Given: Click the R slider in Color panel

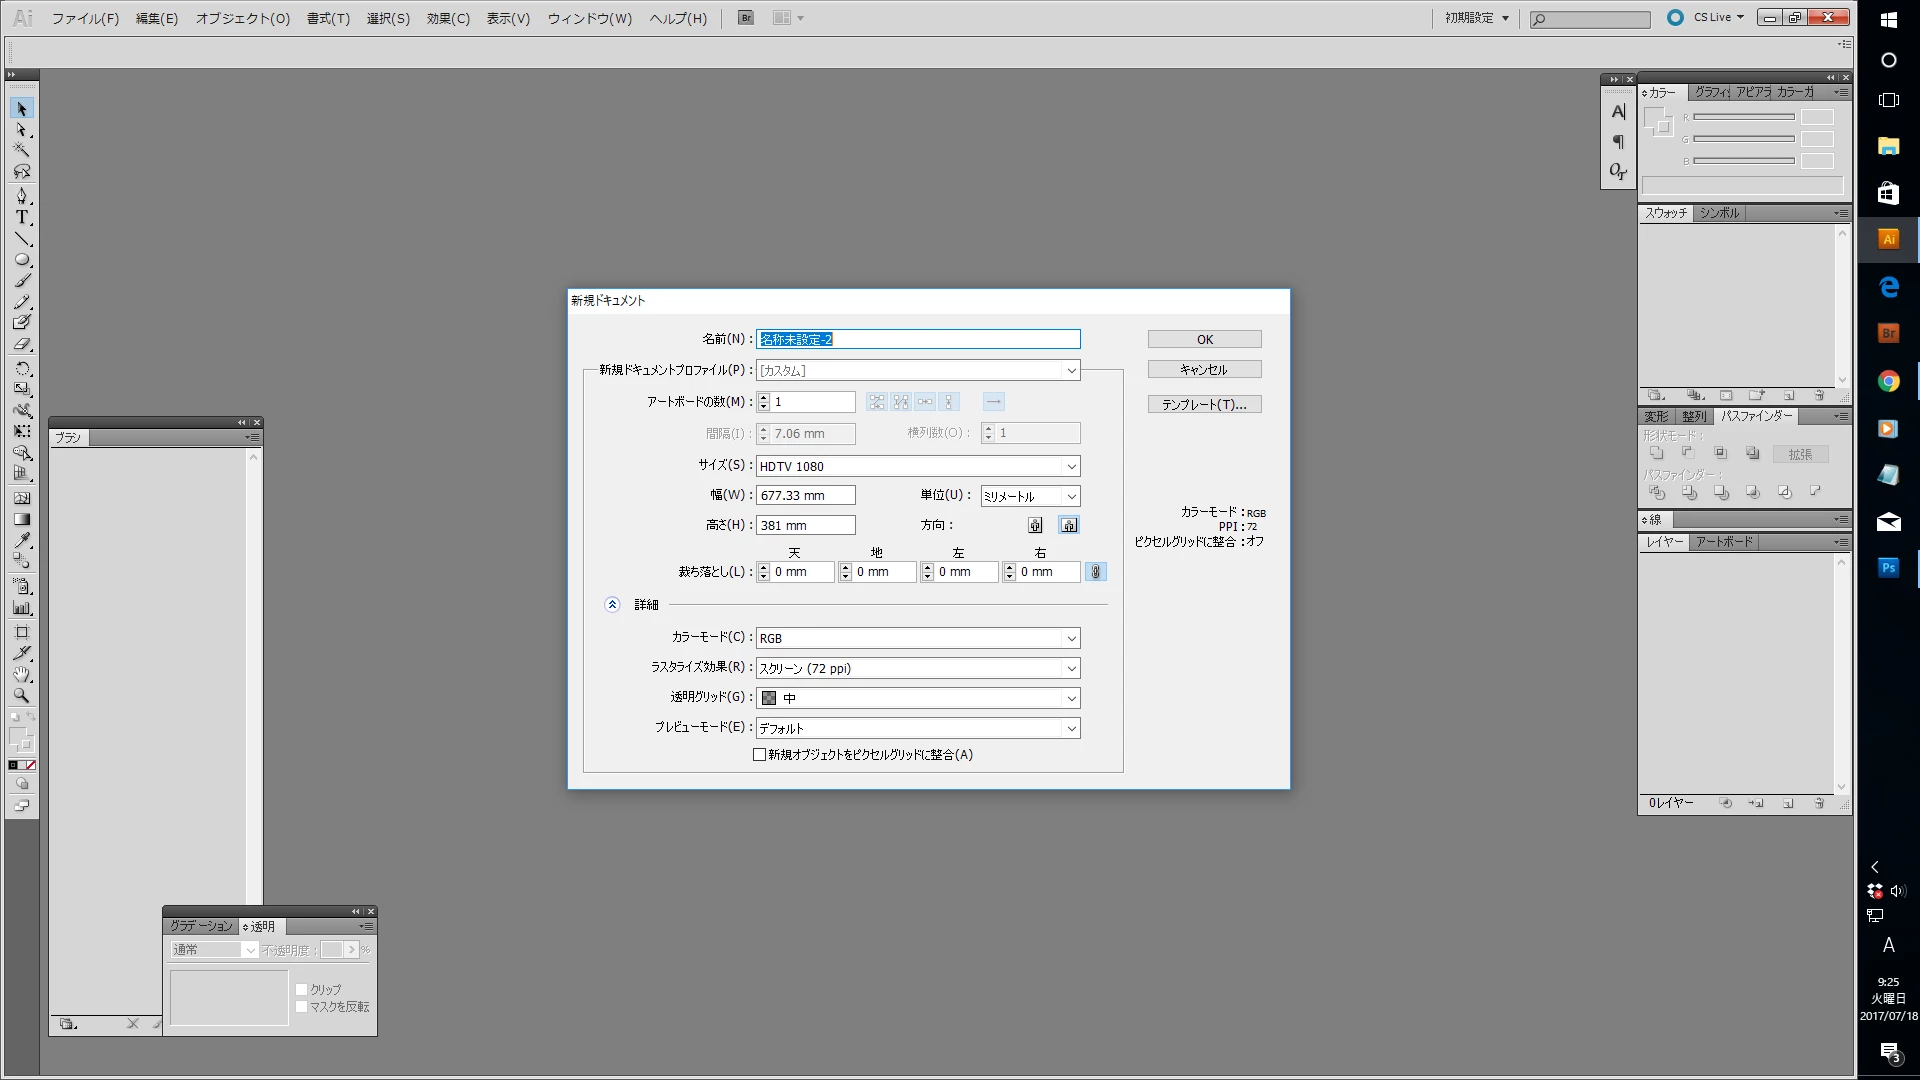Looking at the screenshot, I should (1743, 118).
